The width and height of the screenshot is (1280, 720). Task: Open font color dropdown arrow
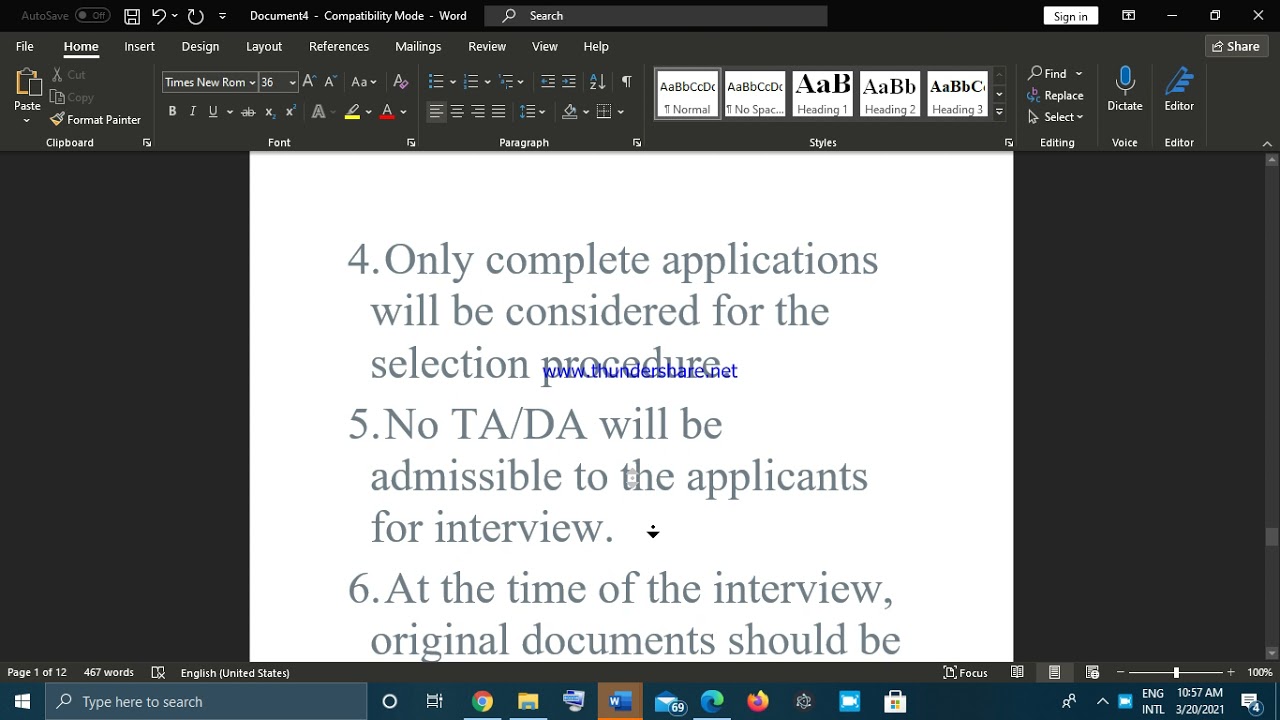click(x=403, y=112)
